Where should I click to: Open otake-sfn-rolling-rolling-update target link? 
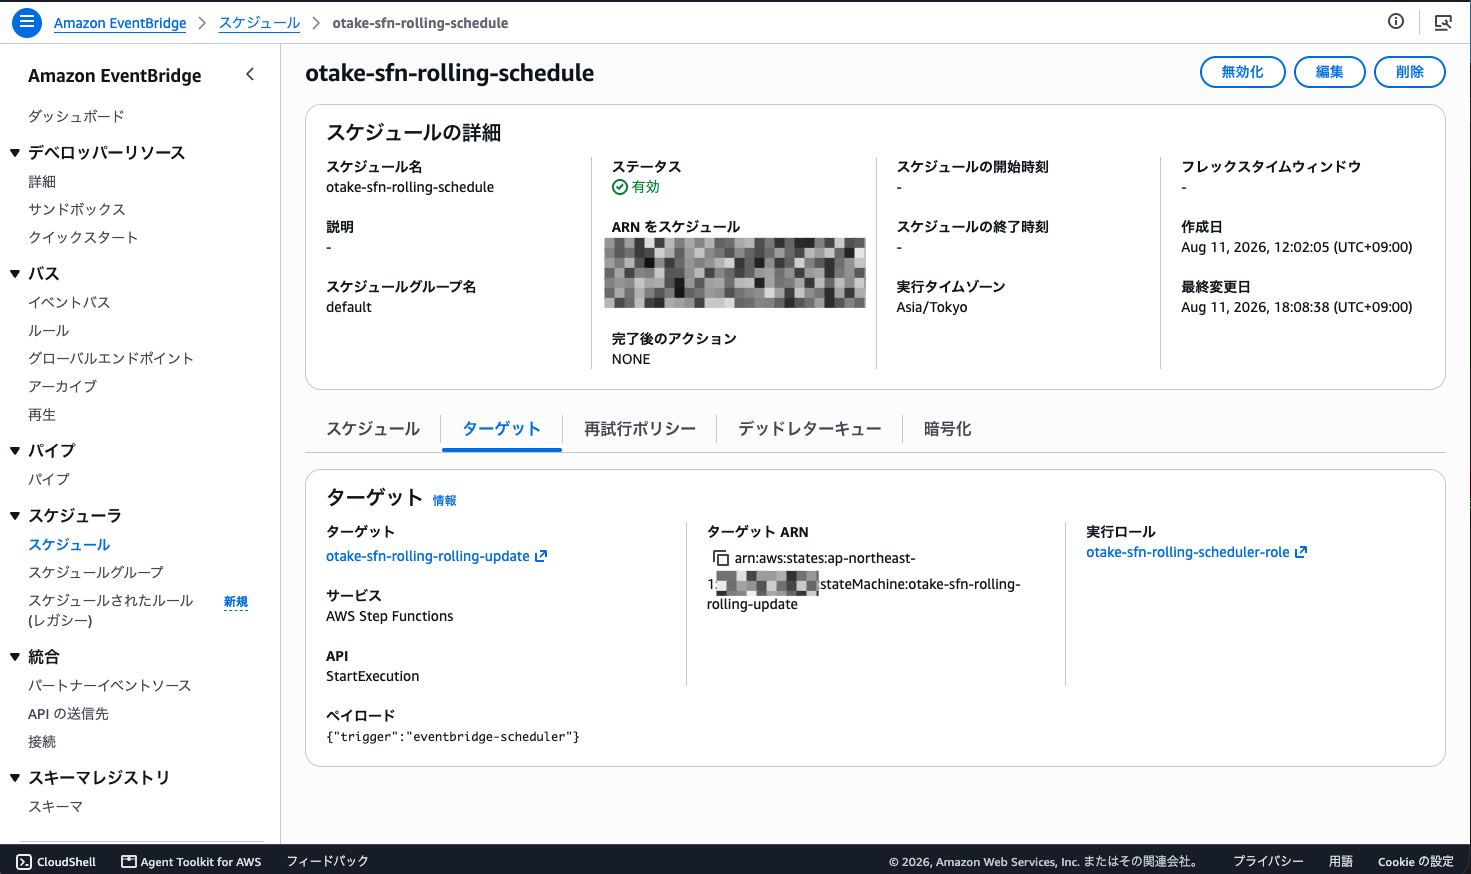(436, 556)
